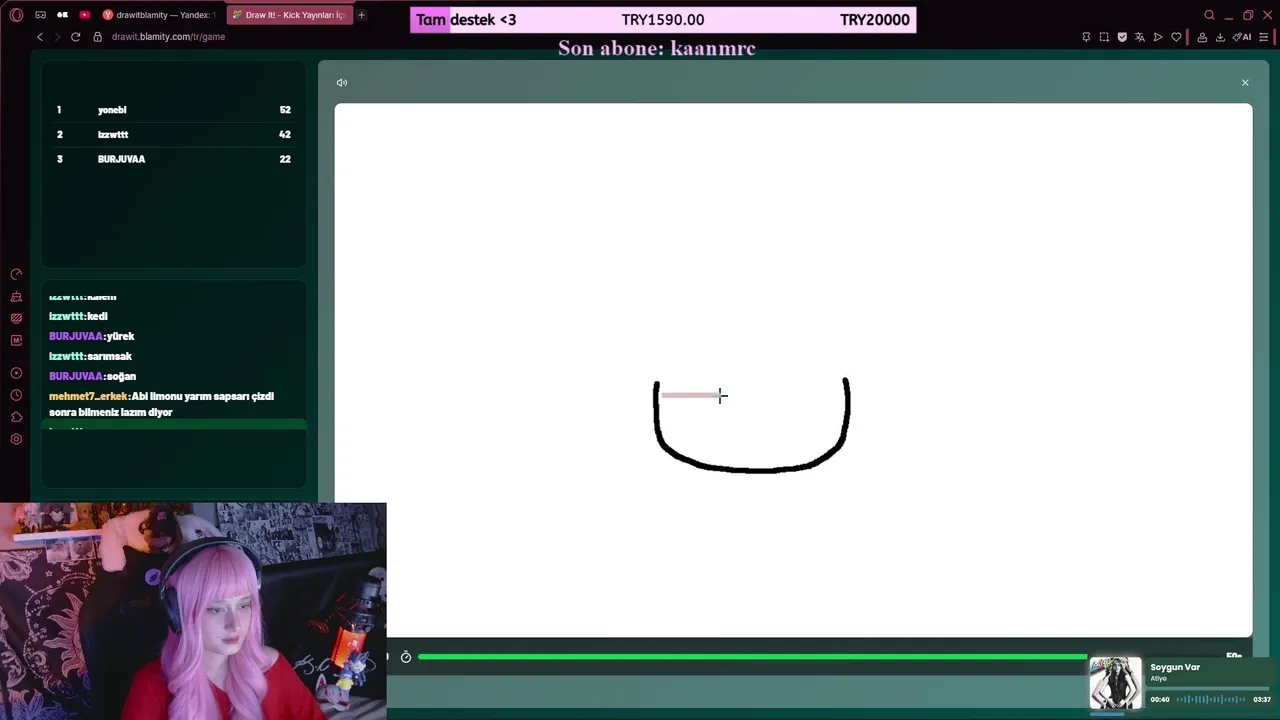Select the Draw It! Kick Yayınları tab

click(289, 15)
